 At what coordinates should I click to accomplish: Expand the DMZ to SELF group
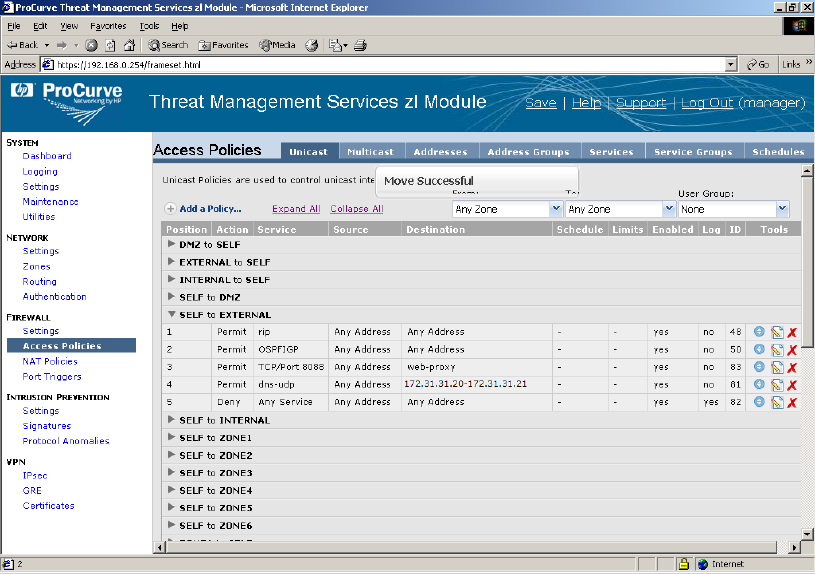[171, 243]
